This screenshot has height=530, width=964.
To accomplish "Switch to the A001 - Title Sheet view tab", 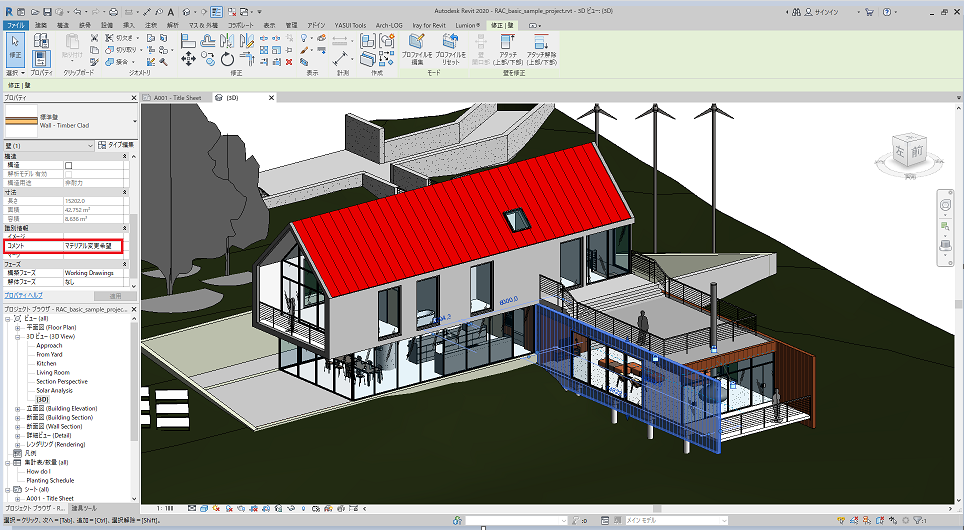I will pyautogui.click(x=177, y=98).
